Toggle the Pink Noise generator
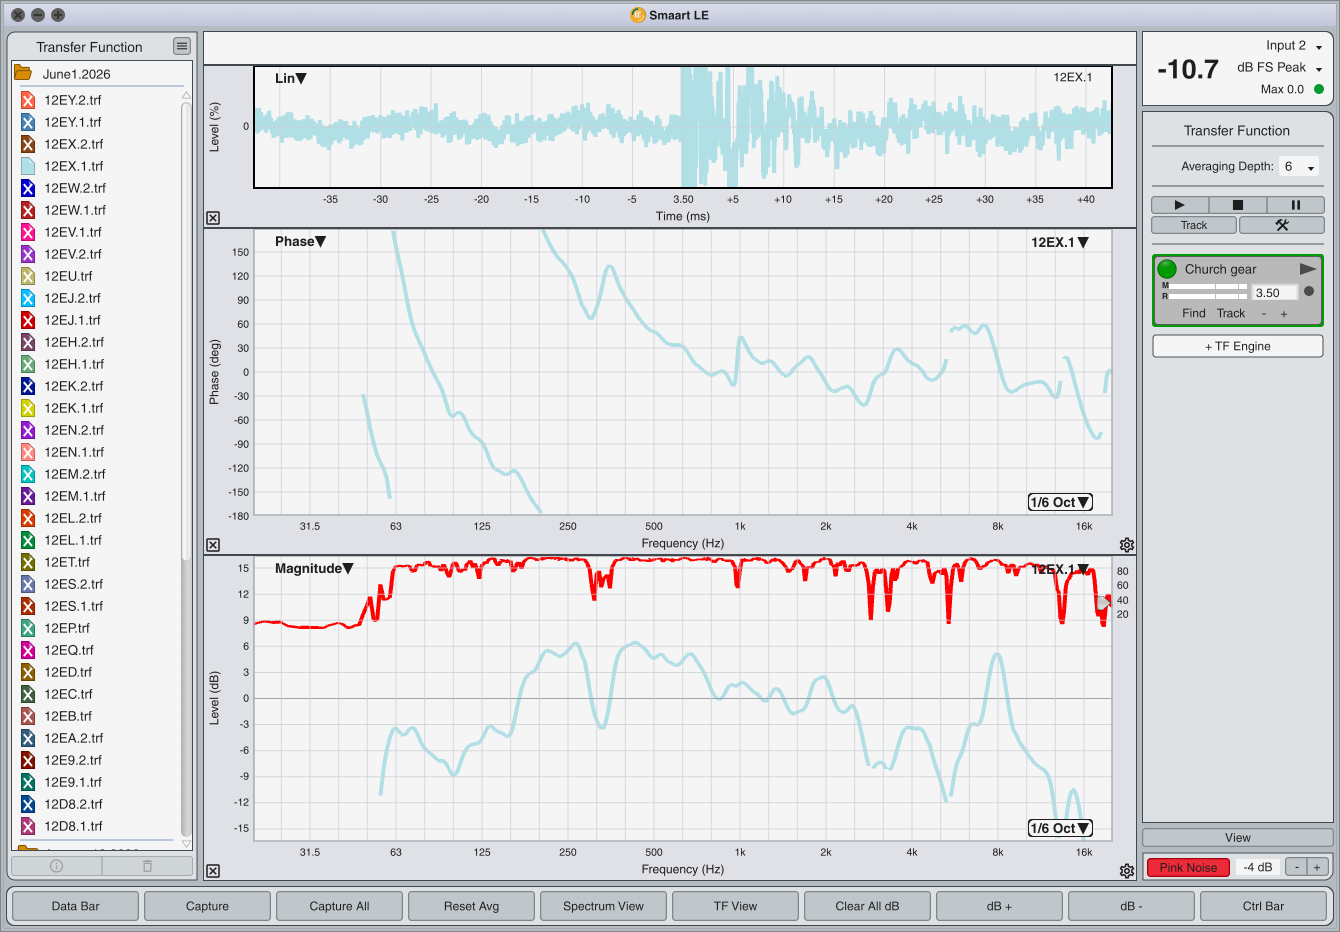Image resolution: width=1340 pixels, height=932 pixels. 1188,867
